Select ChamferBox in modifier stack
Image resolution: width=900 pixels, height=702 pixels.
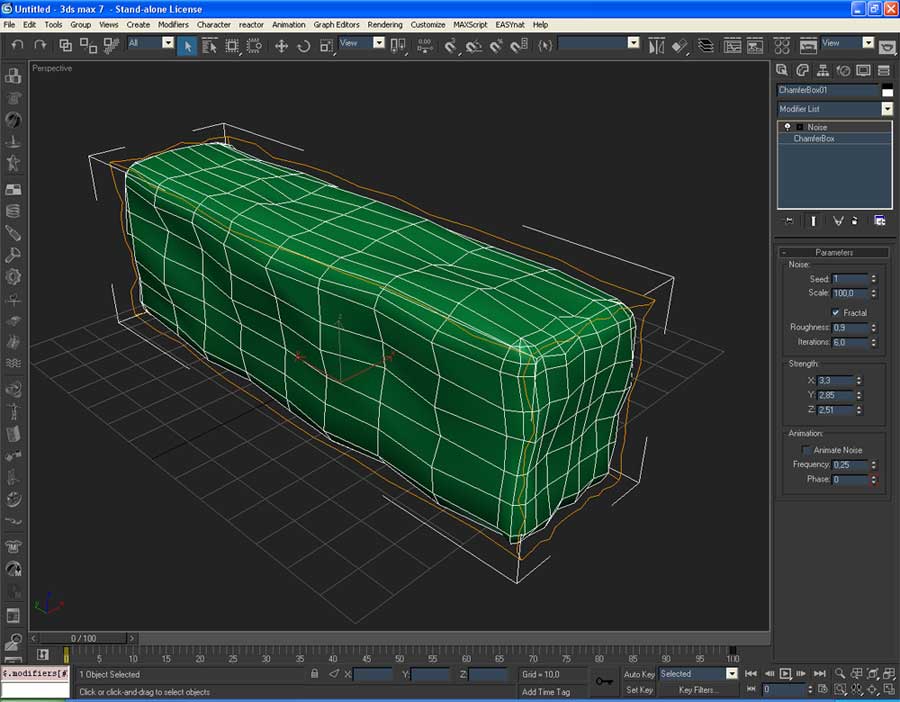click(x=814, y=138)
